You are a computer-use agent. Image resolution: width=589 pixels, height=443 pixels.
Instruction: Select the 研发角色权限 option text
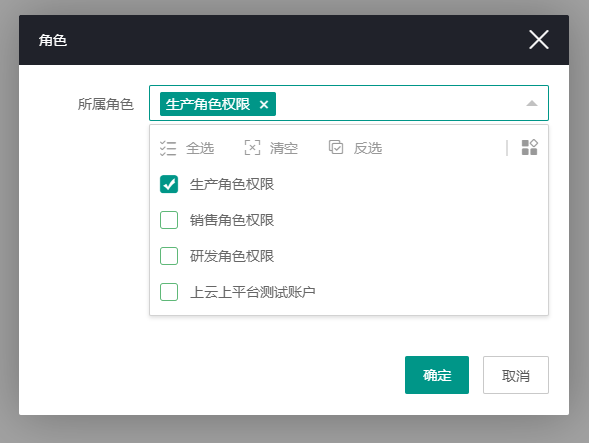pyautogui.click(x=232, y=256)
